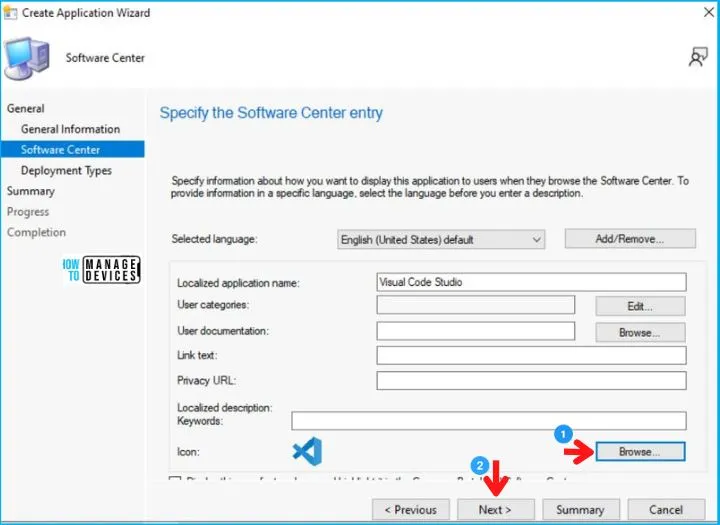The height and width of the screenshot is (525, 720).
Task: Click the Localized application name field
Action: (531, 282)
